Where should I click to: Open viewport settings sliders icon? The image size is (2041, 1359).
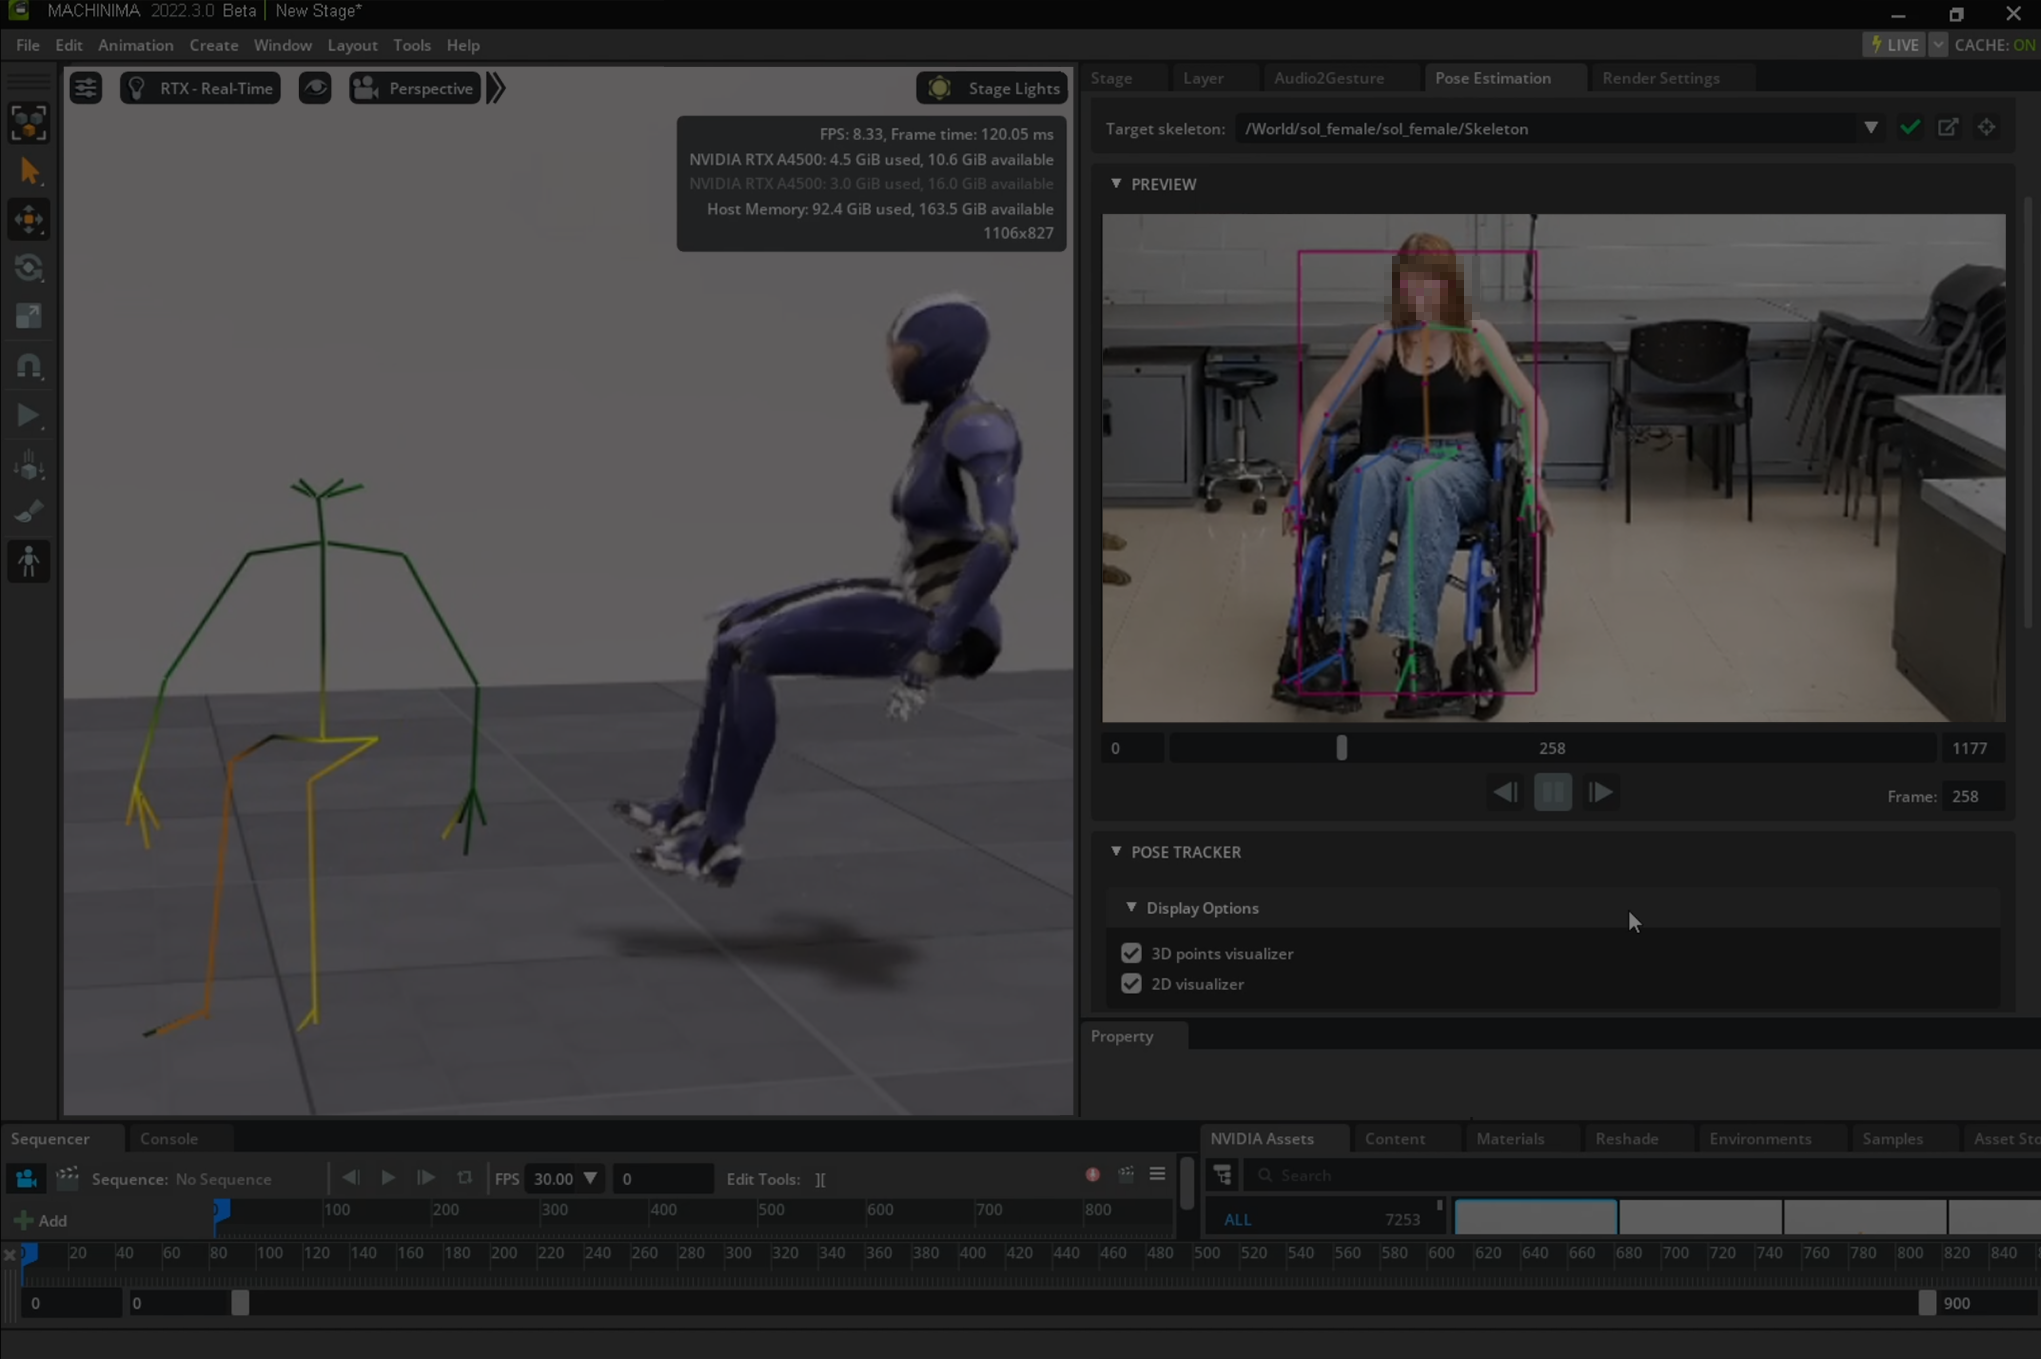click(x=86, y=88)
